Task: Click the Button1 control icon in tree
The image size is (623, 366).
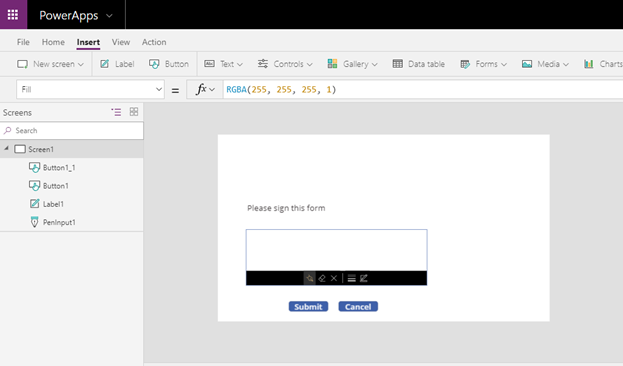Action: [x=35, y=186]
